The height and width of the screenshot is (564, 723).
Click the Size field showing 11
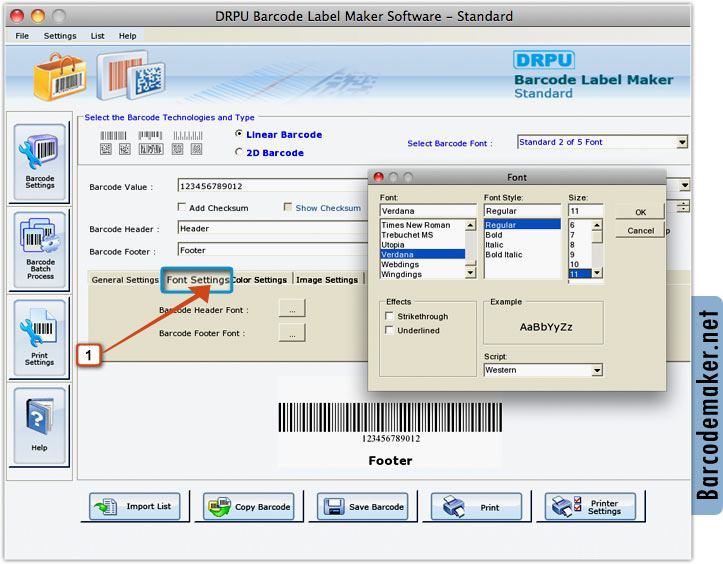[586, 211]
